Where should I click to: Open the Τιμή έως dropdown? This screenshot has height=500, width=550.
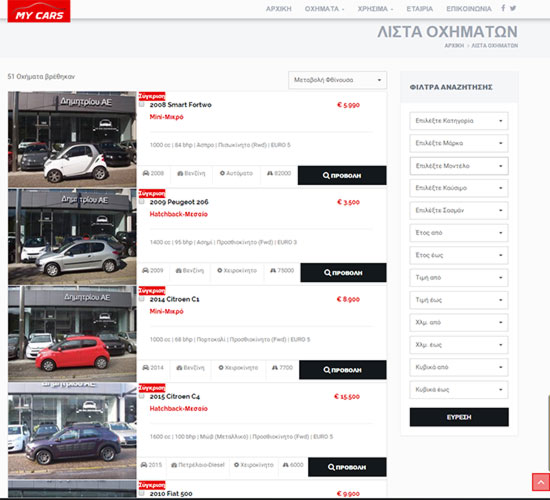tap(458, 300)
